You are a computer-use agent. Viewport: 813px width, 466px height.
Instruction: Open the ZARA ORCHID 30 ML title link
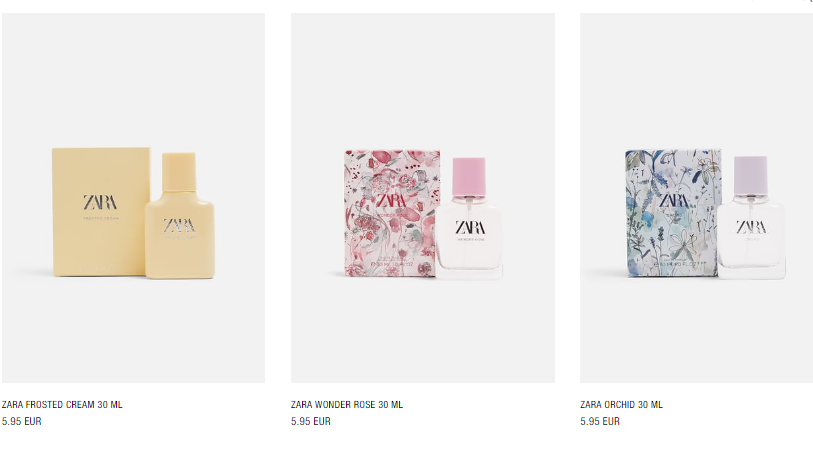pos(621,404)
